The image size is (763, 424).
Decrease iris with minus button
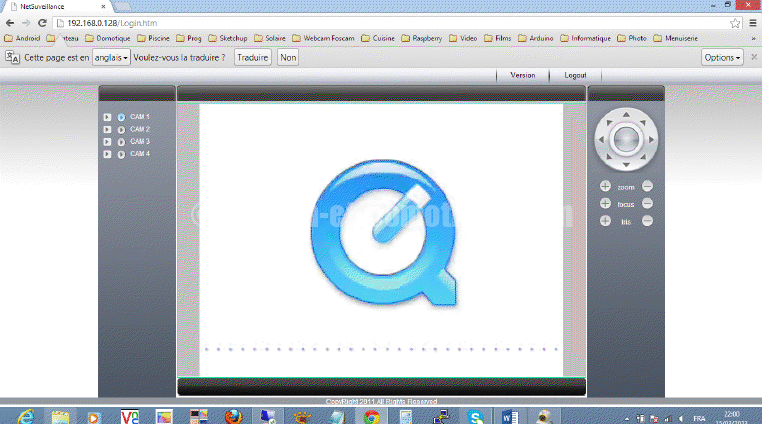[647, 221]
